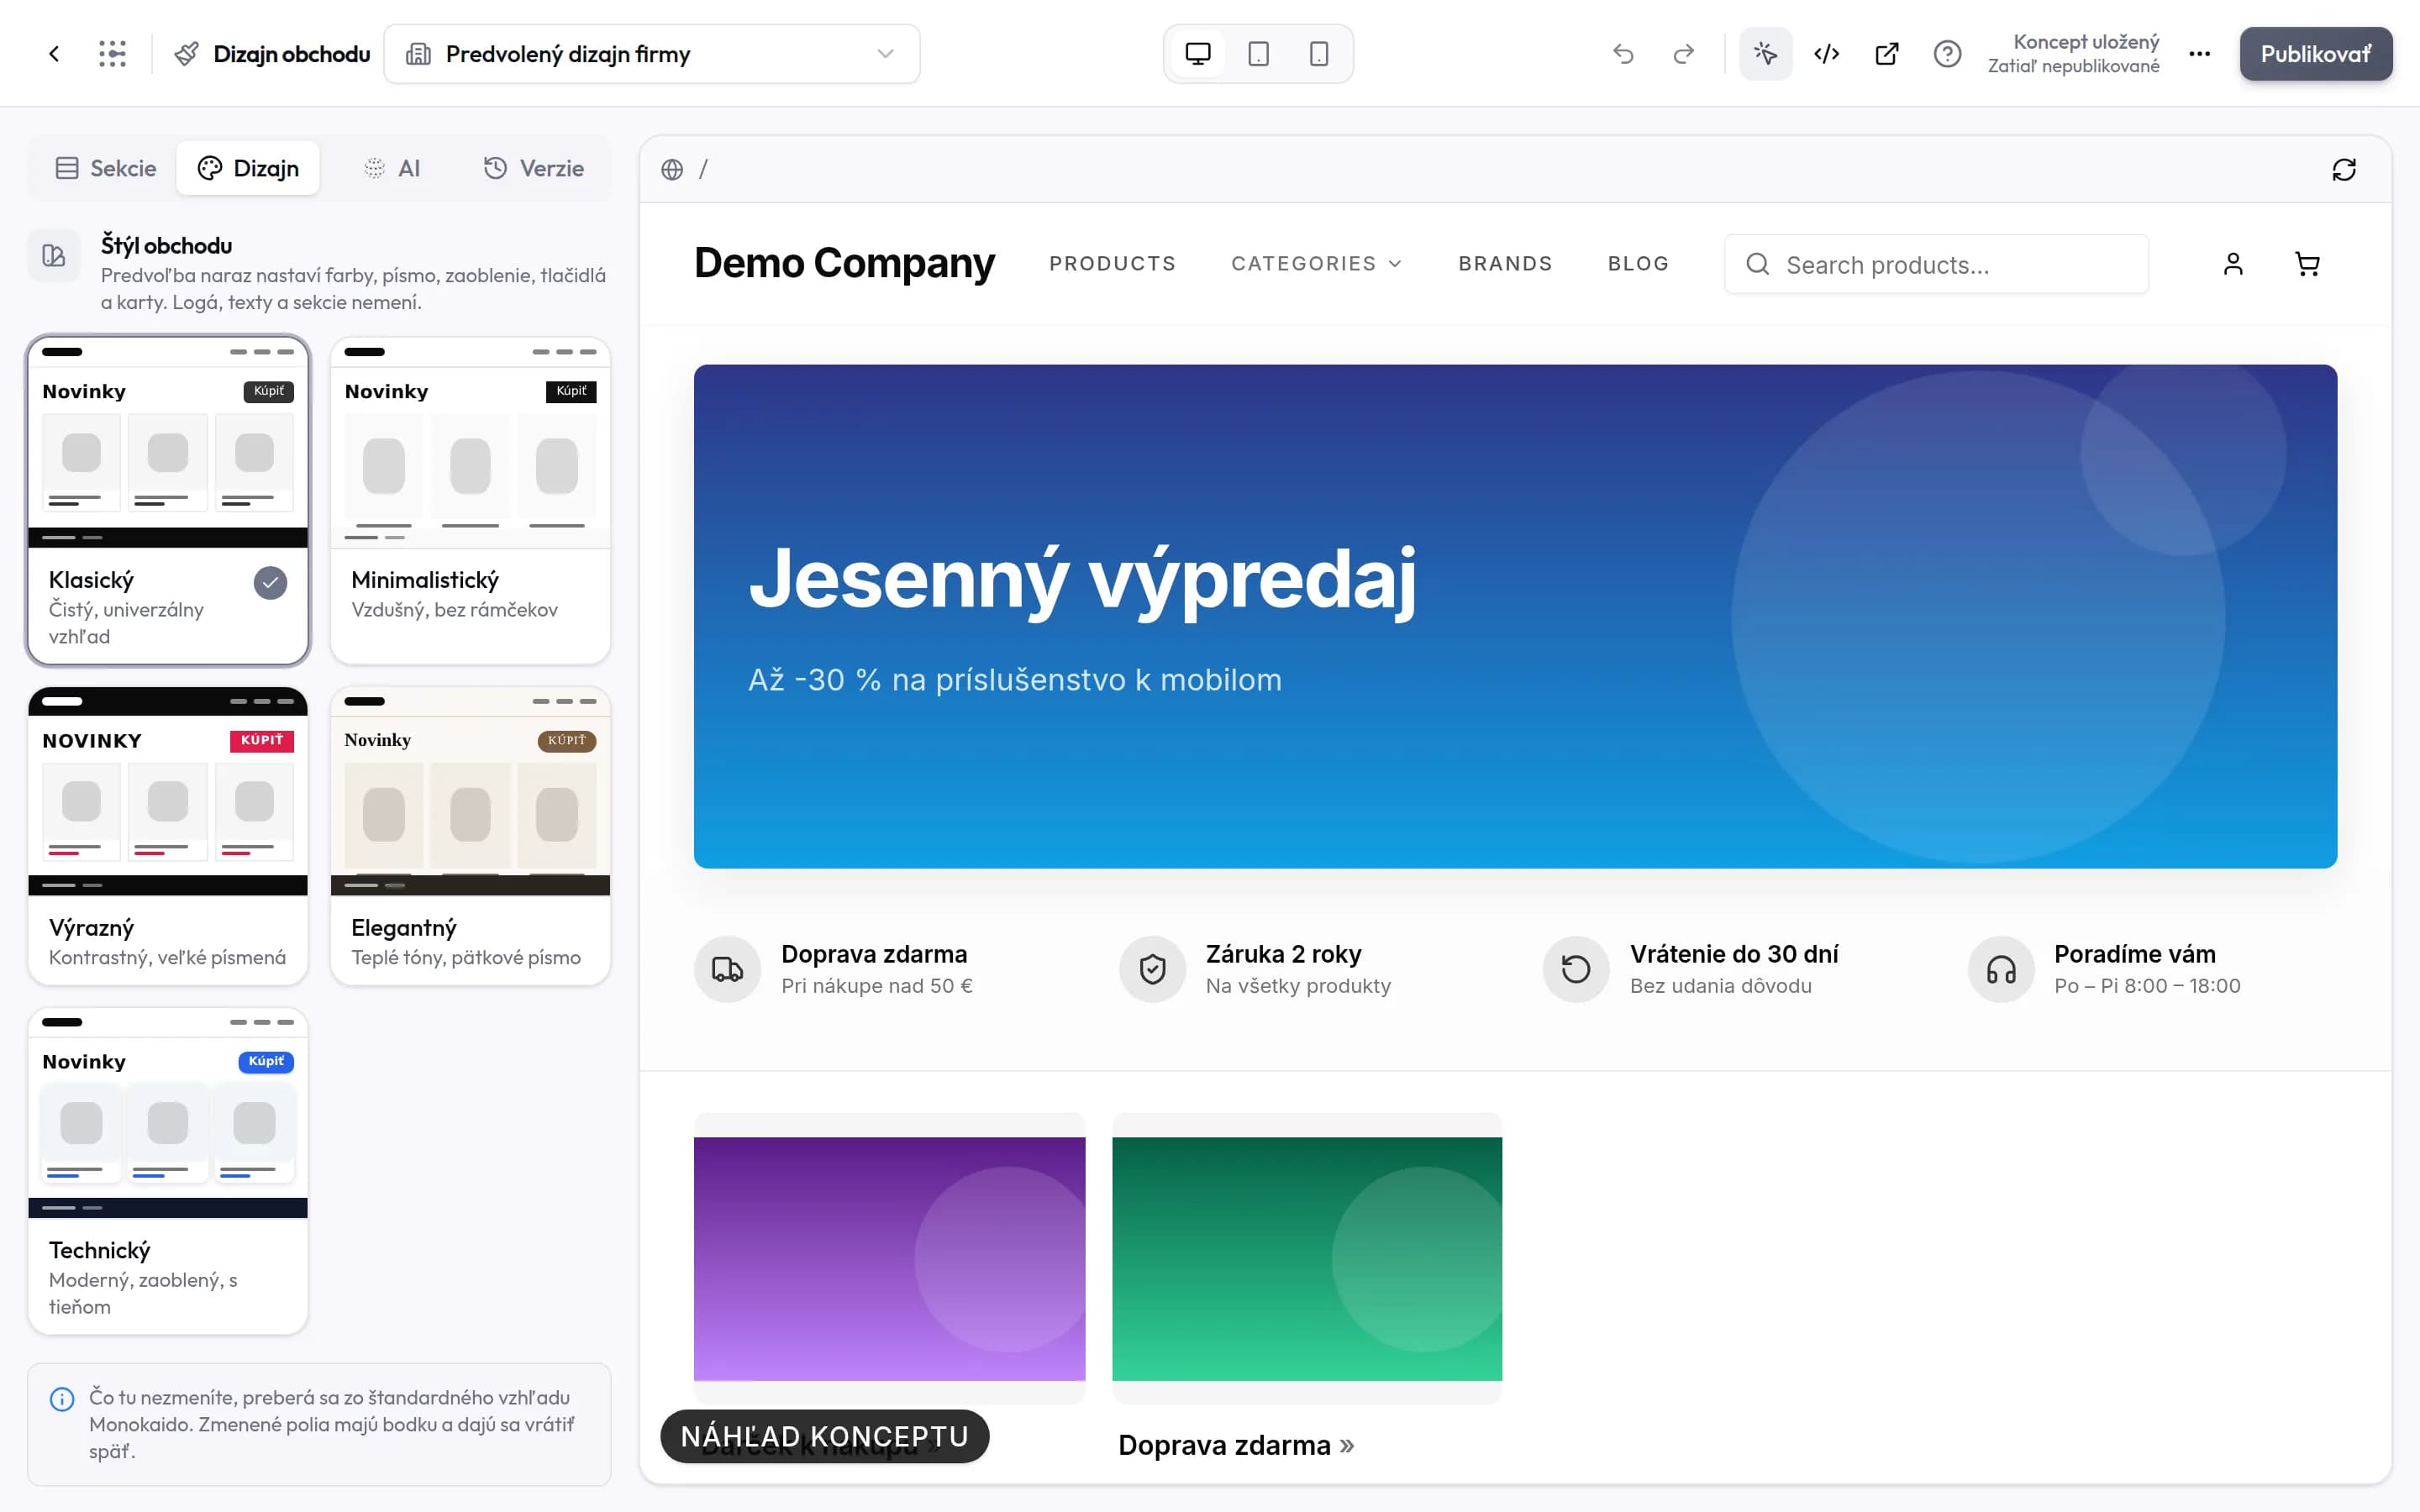The image size is (2420, 1512).
Task: Click the Search products input field
Action: 1936,264
